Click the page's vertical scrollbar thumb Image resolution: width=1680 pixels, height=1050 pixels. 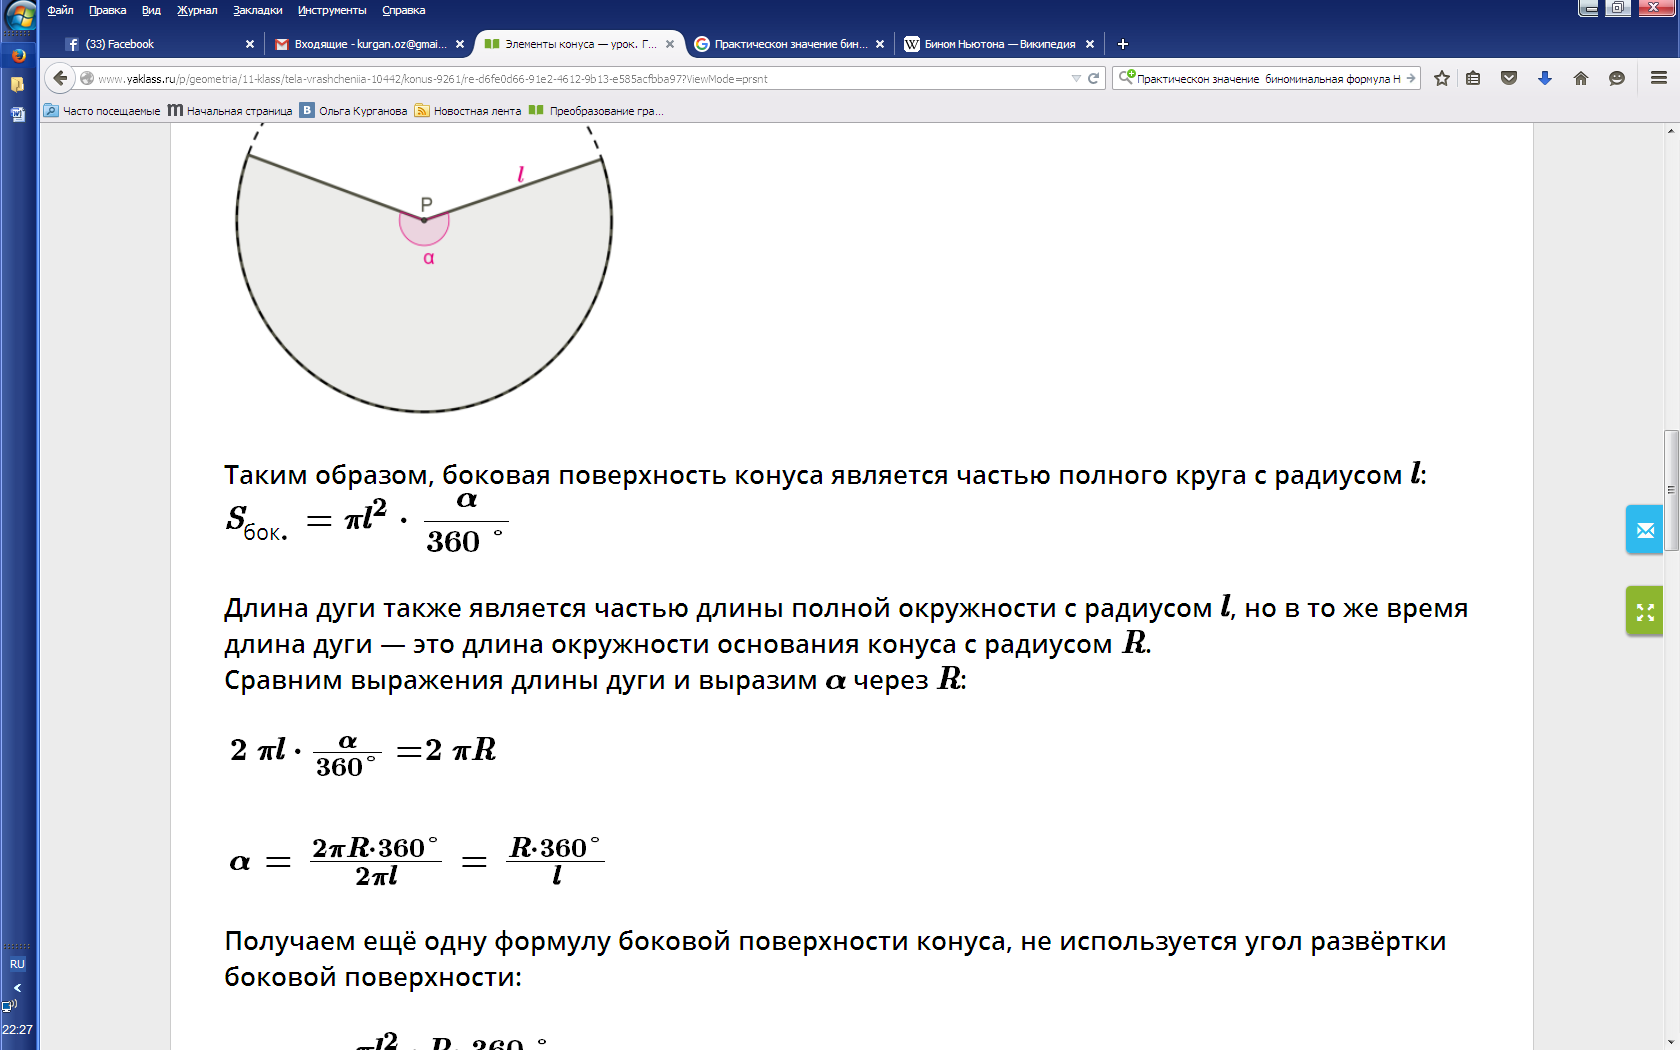(x=1671, y=490)
